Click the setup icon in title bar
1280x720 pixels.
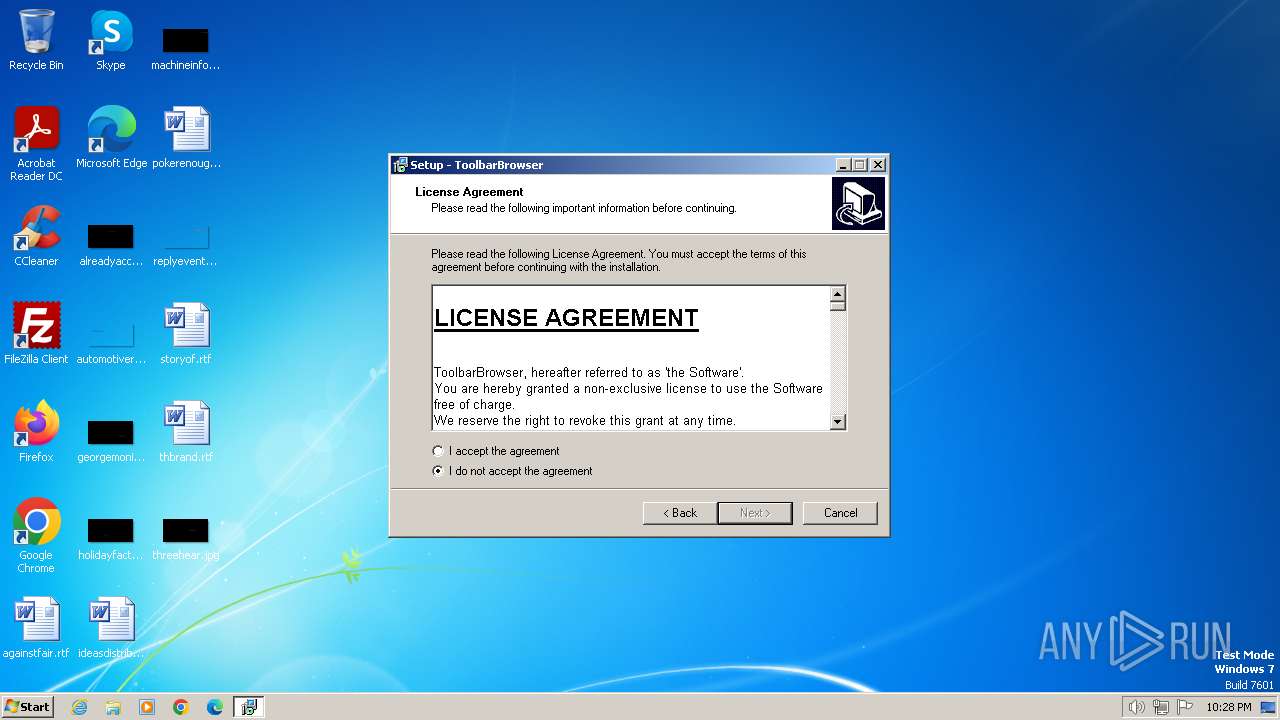point(400,165)
